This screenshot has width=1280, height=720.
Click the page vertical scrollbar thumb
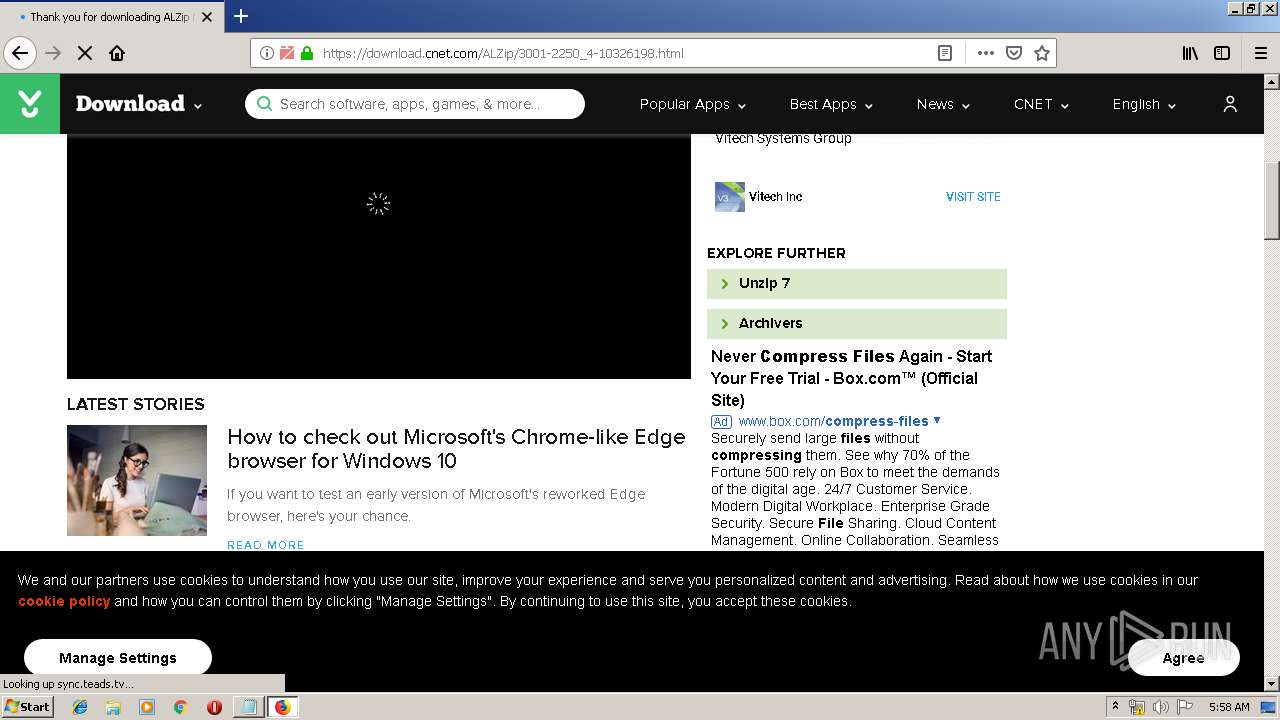tap(1272, 200)
